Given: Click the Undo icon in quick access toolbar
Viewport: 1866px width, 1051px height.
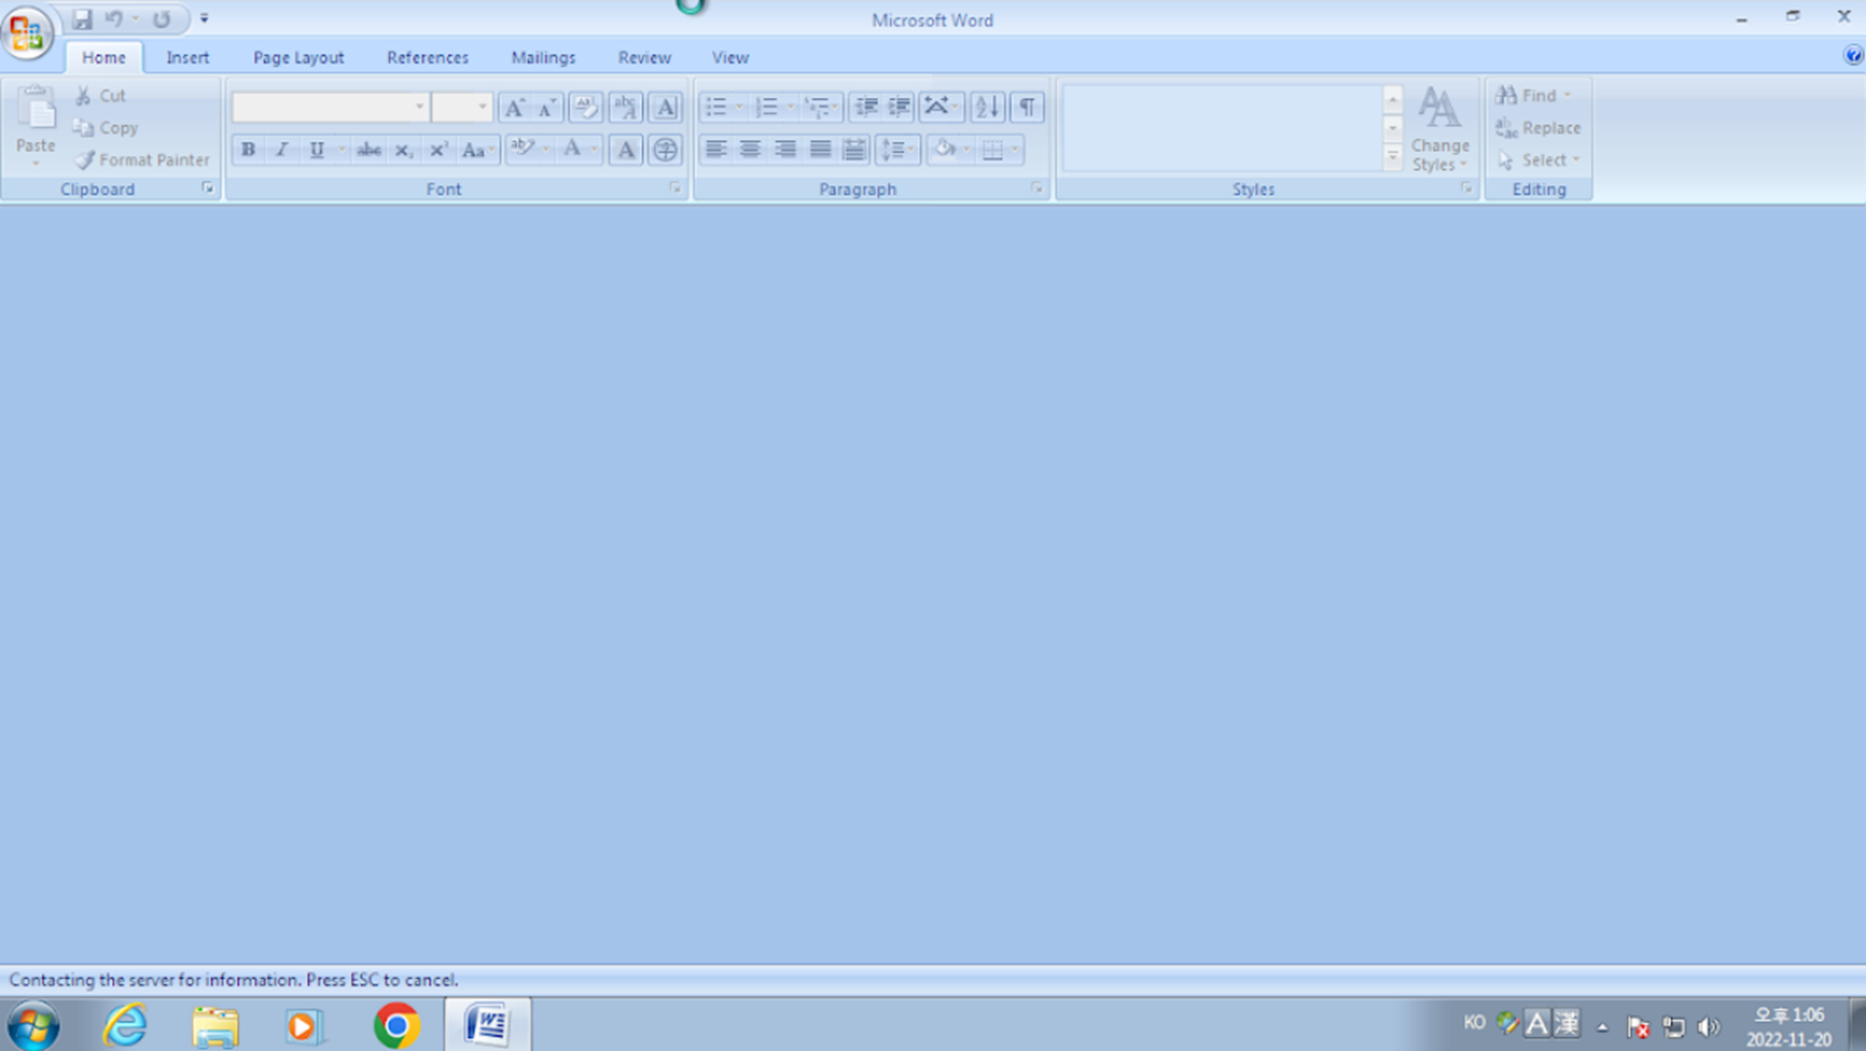Looking at the screenshot, I should click(113, 19).
